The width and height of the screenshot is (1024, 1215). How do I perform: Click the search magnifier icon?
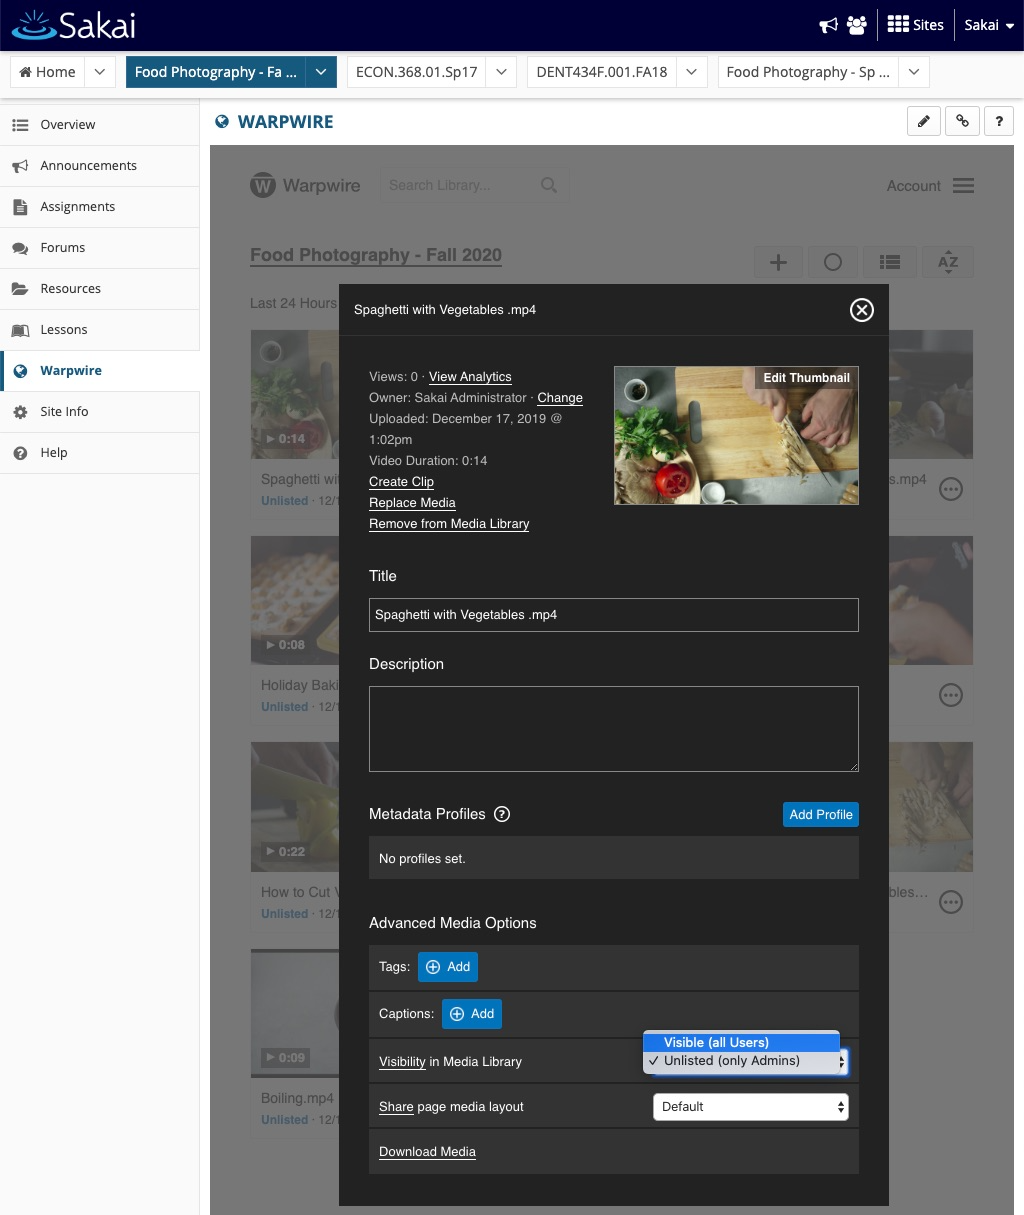click(549, 185)
